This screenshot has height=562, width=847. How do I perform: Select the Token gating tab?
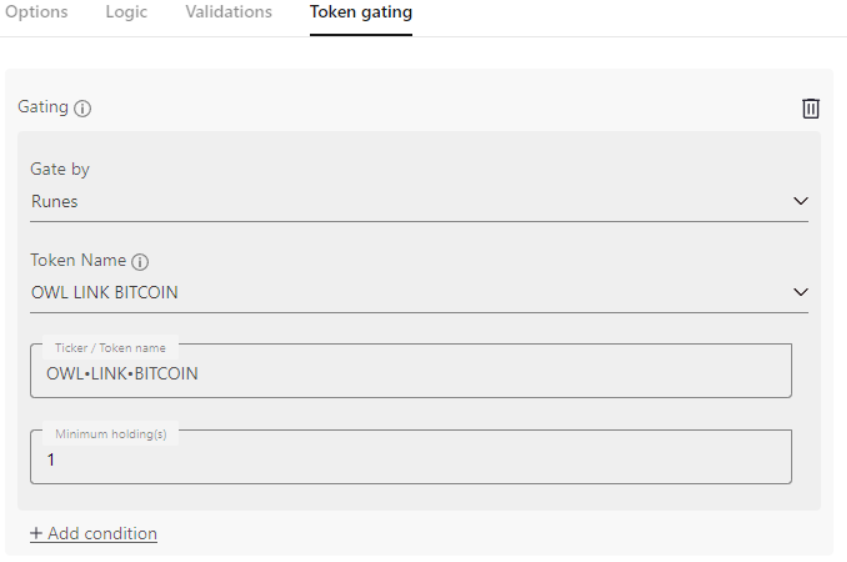(x=361, y=13)
